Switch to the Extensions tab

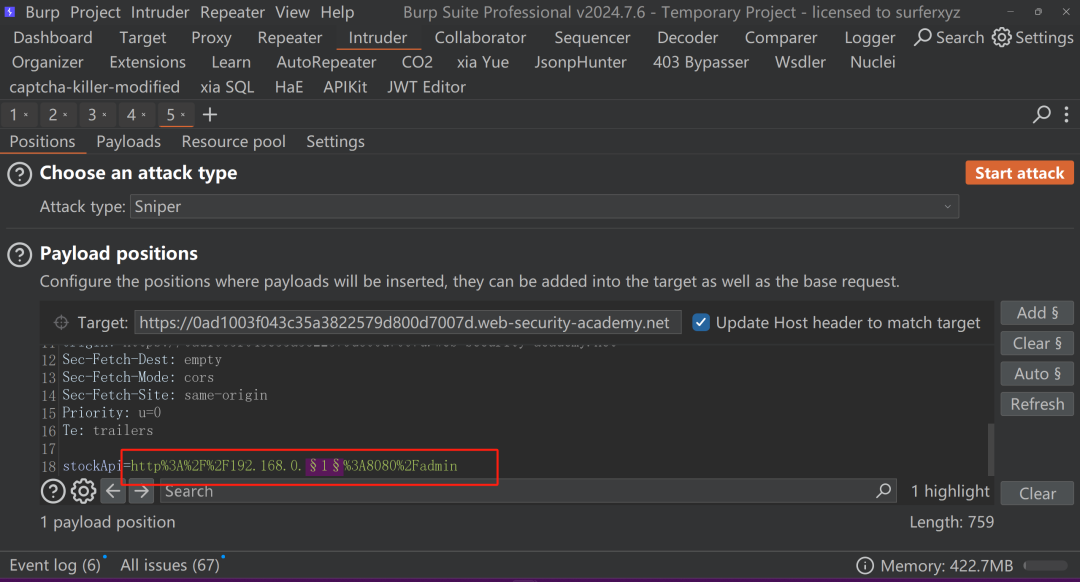coord(147,63)
